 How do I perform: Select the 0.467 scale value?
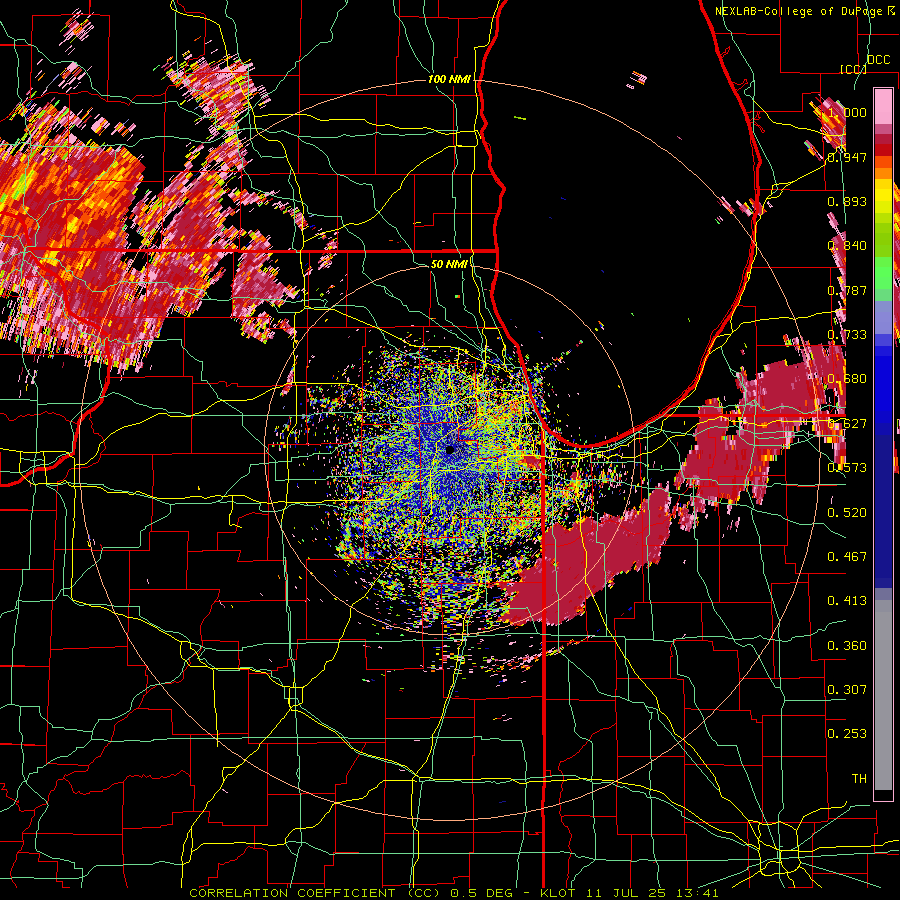coord(847,557)
